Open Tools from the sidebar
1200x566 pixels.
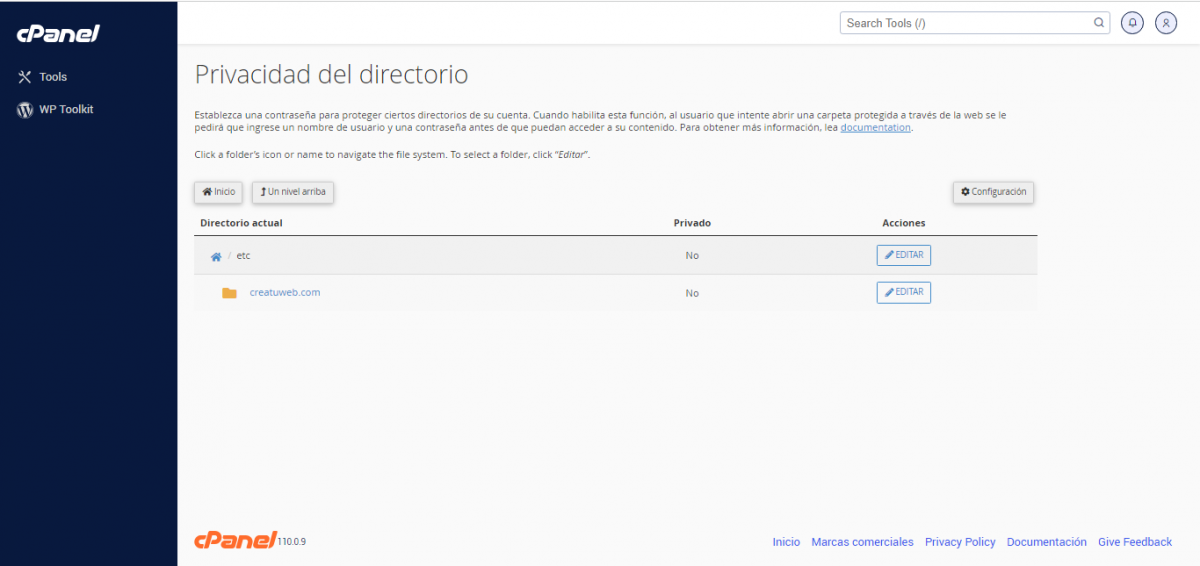(x=52, y=77)
